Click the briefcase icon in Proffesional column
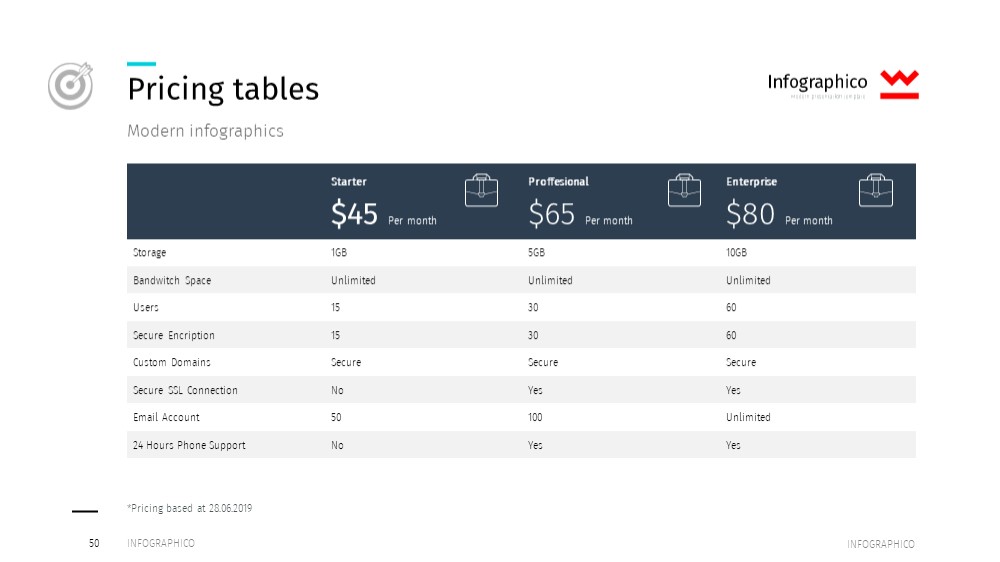 684,190
